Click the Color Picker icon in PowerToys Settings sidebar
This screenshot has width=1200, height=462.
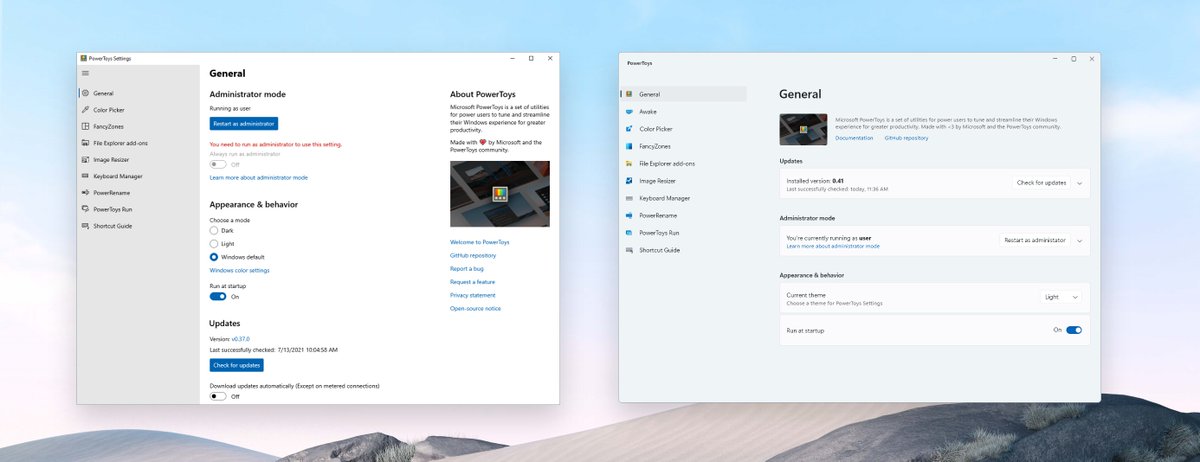coord(85,109)
